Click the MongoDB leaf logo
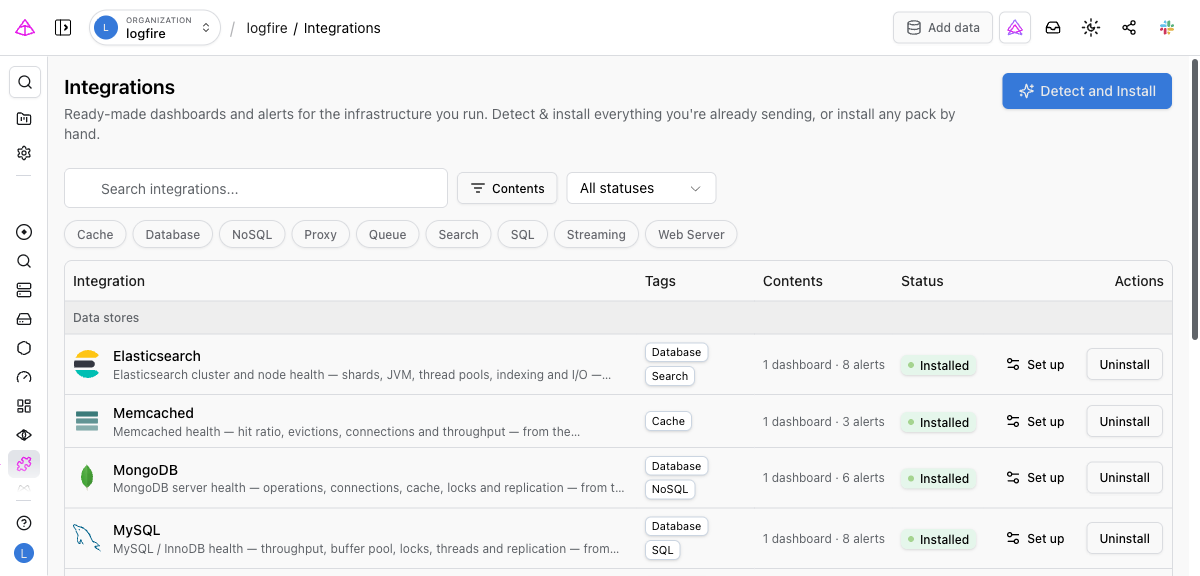This screenshot has width=1200, height=576. coord(87,478)
